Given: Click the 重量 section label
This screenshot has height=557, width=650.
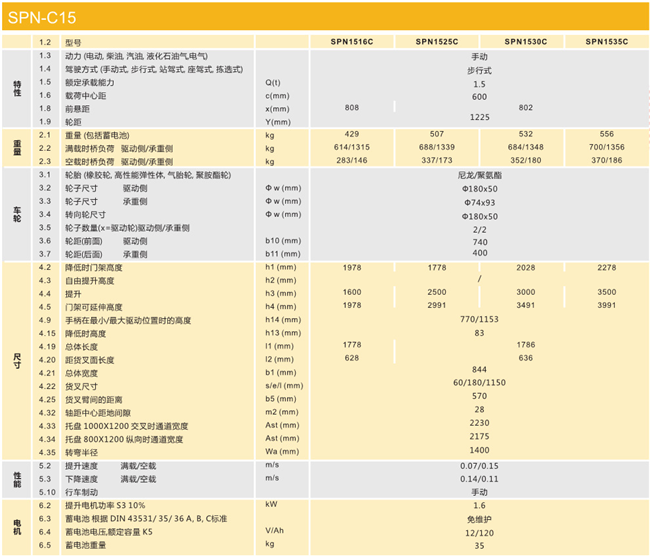Looking at the screenshot, I should [x=15, y=147].
